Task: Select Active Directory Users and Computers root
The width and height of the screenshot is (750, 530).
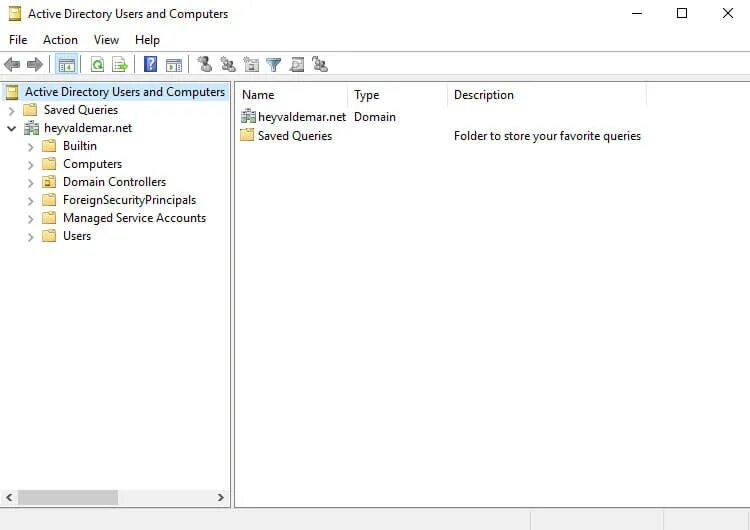Action: (125, 91)
